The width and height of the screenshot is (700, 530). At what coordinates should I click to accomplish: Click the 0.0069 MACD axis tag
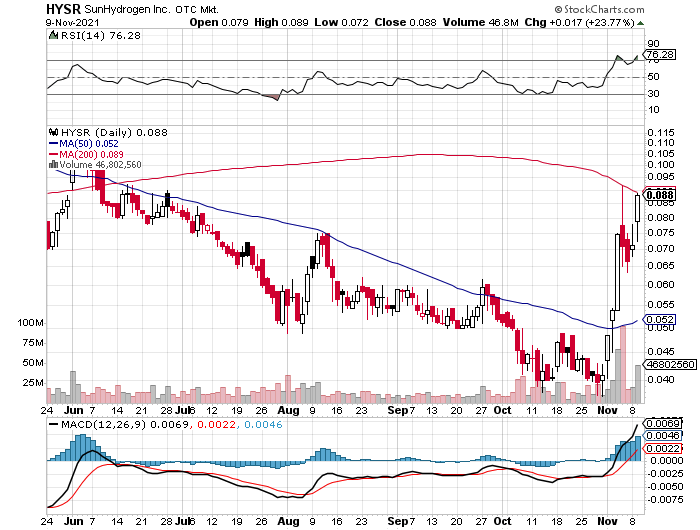pyautogui.click(x=663, y=423)
